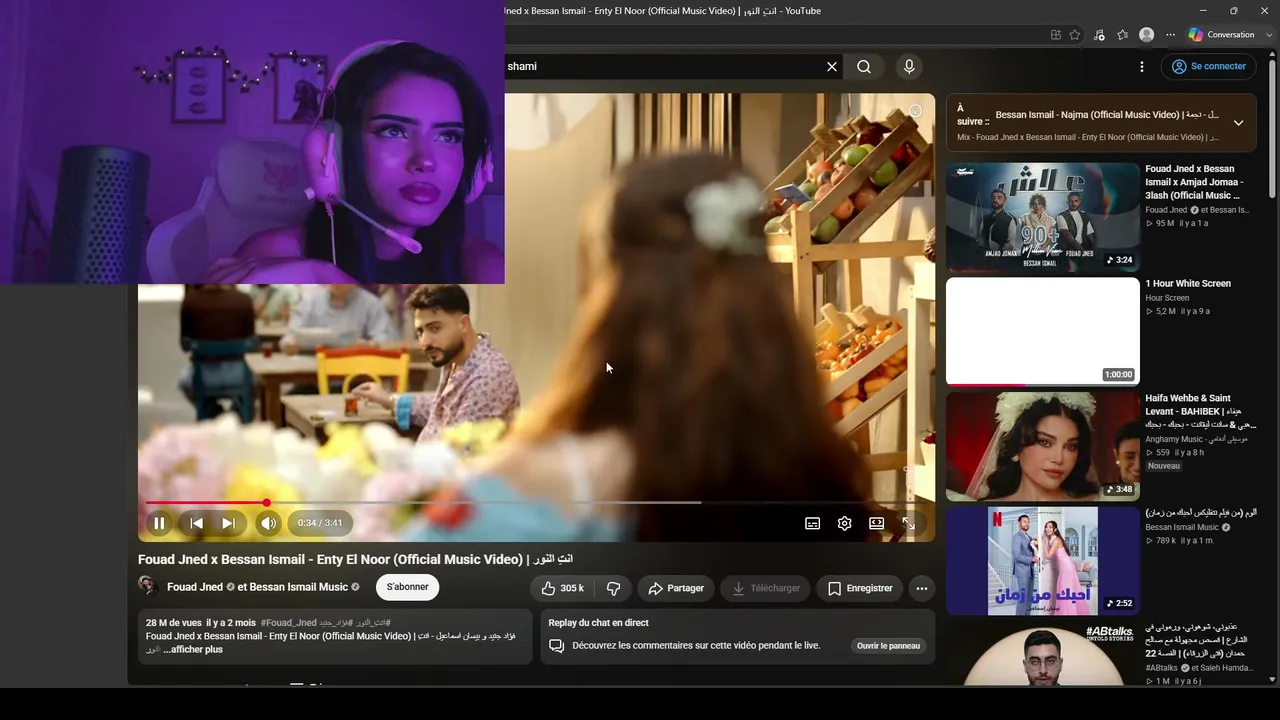The width and height of the screenshot is (1280, 720).
Task: Skip to the next video
Action: point(229,523)
